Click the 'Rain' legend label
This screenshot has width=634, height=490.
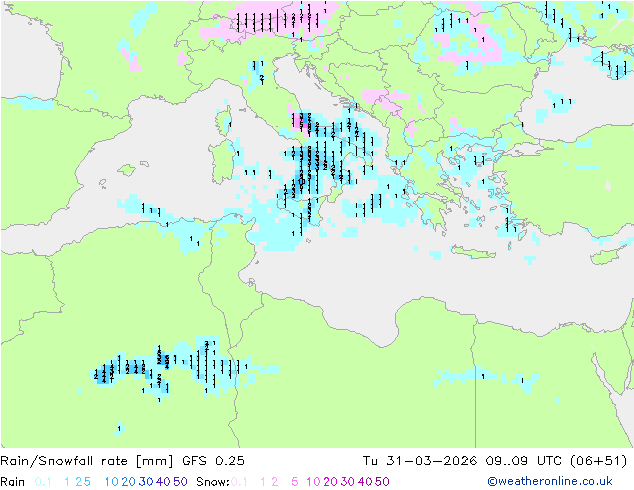click(13, 482)
